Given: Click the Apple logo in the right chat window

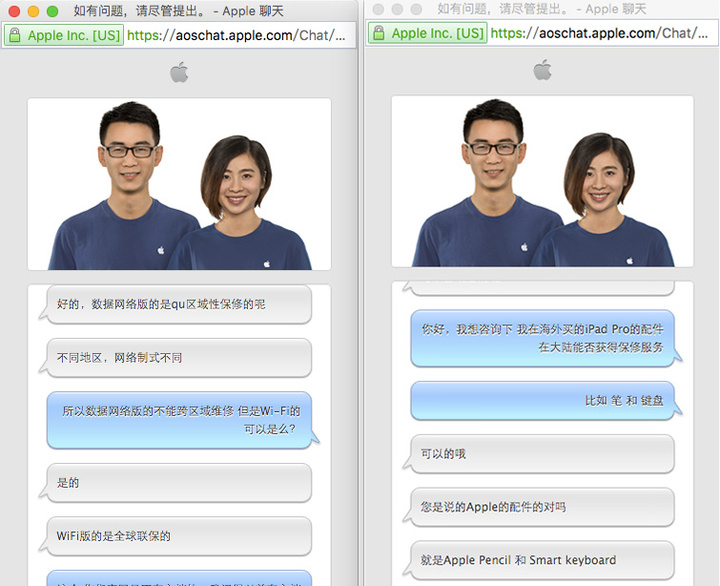Looking at the screenshot, I should [x=542, y=69].
